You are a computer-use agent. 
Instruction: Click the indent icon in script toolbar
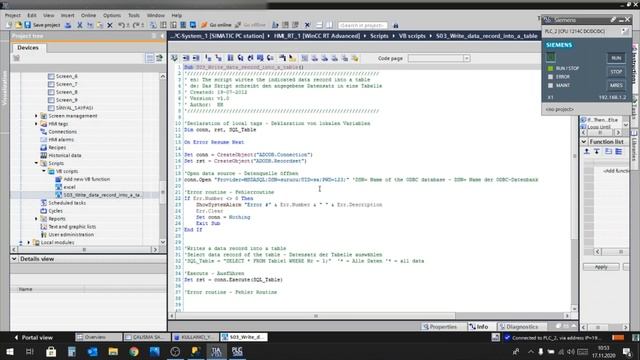point(186,58)
